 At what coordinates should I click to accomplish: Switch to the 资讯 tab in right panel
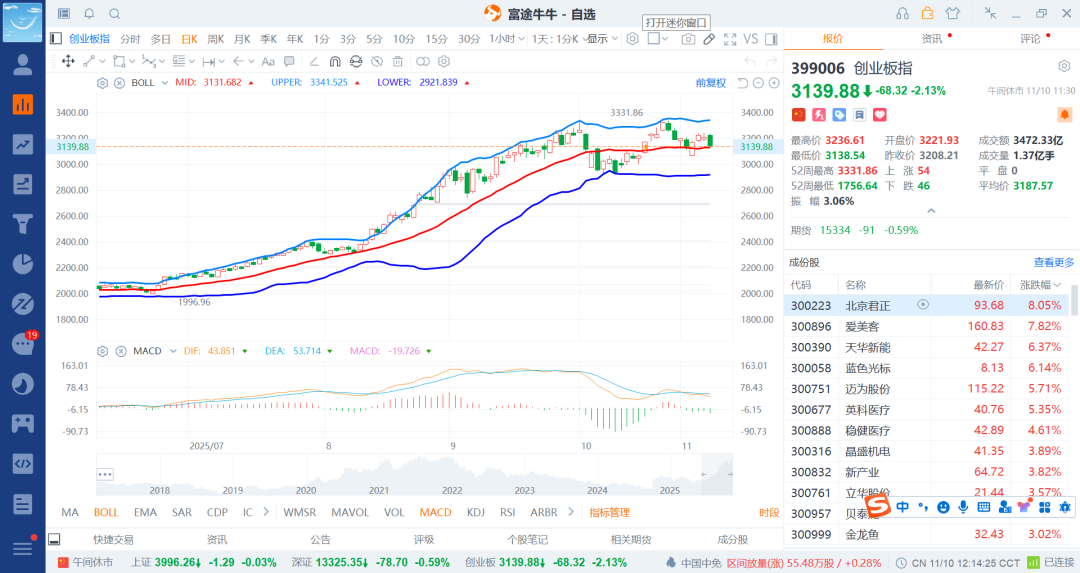(932, 39)
